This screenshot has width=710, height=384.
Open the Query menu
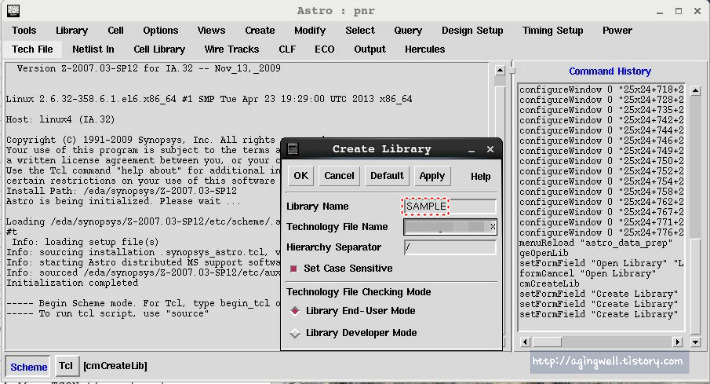click(x=408, y=31)
